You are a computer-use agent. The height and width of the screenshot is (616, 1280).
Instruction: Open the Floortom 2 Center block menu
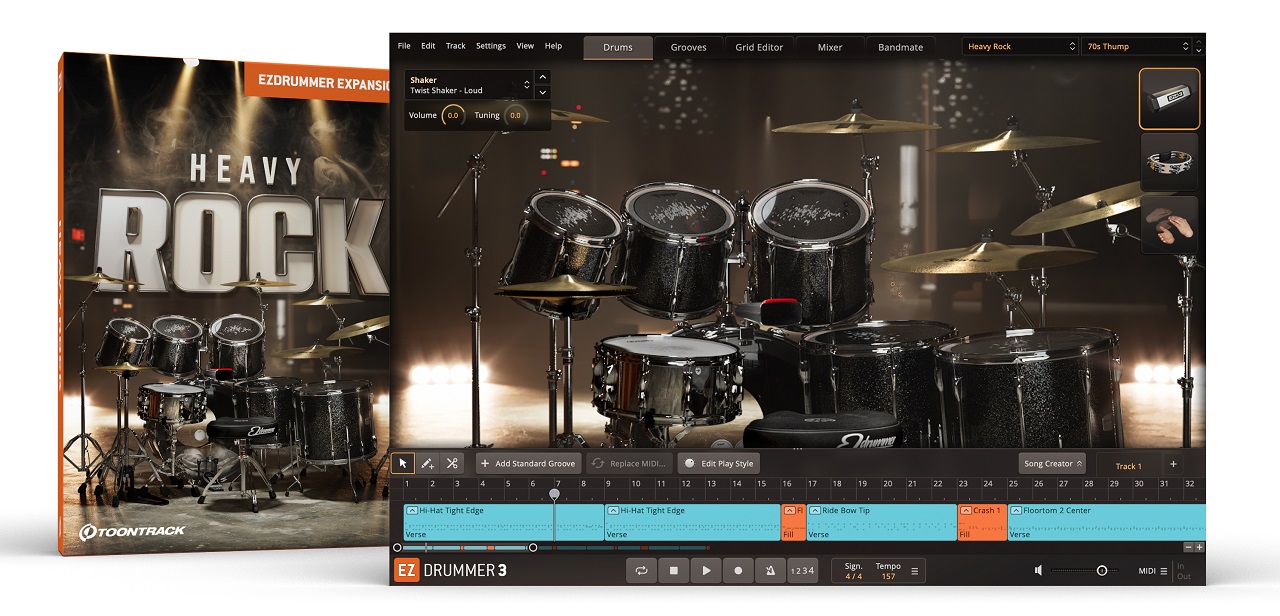click(x=1016, y=510)
